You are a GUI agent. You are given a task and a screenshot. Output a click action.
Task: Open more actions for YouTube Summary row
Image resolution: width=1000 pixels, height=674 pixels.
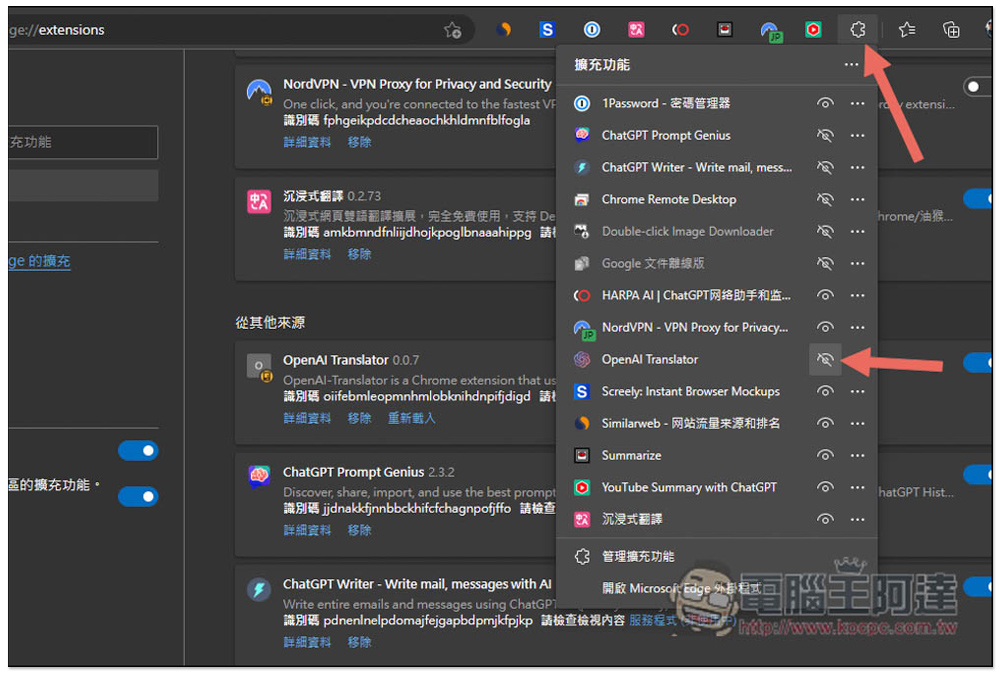858,487
